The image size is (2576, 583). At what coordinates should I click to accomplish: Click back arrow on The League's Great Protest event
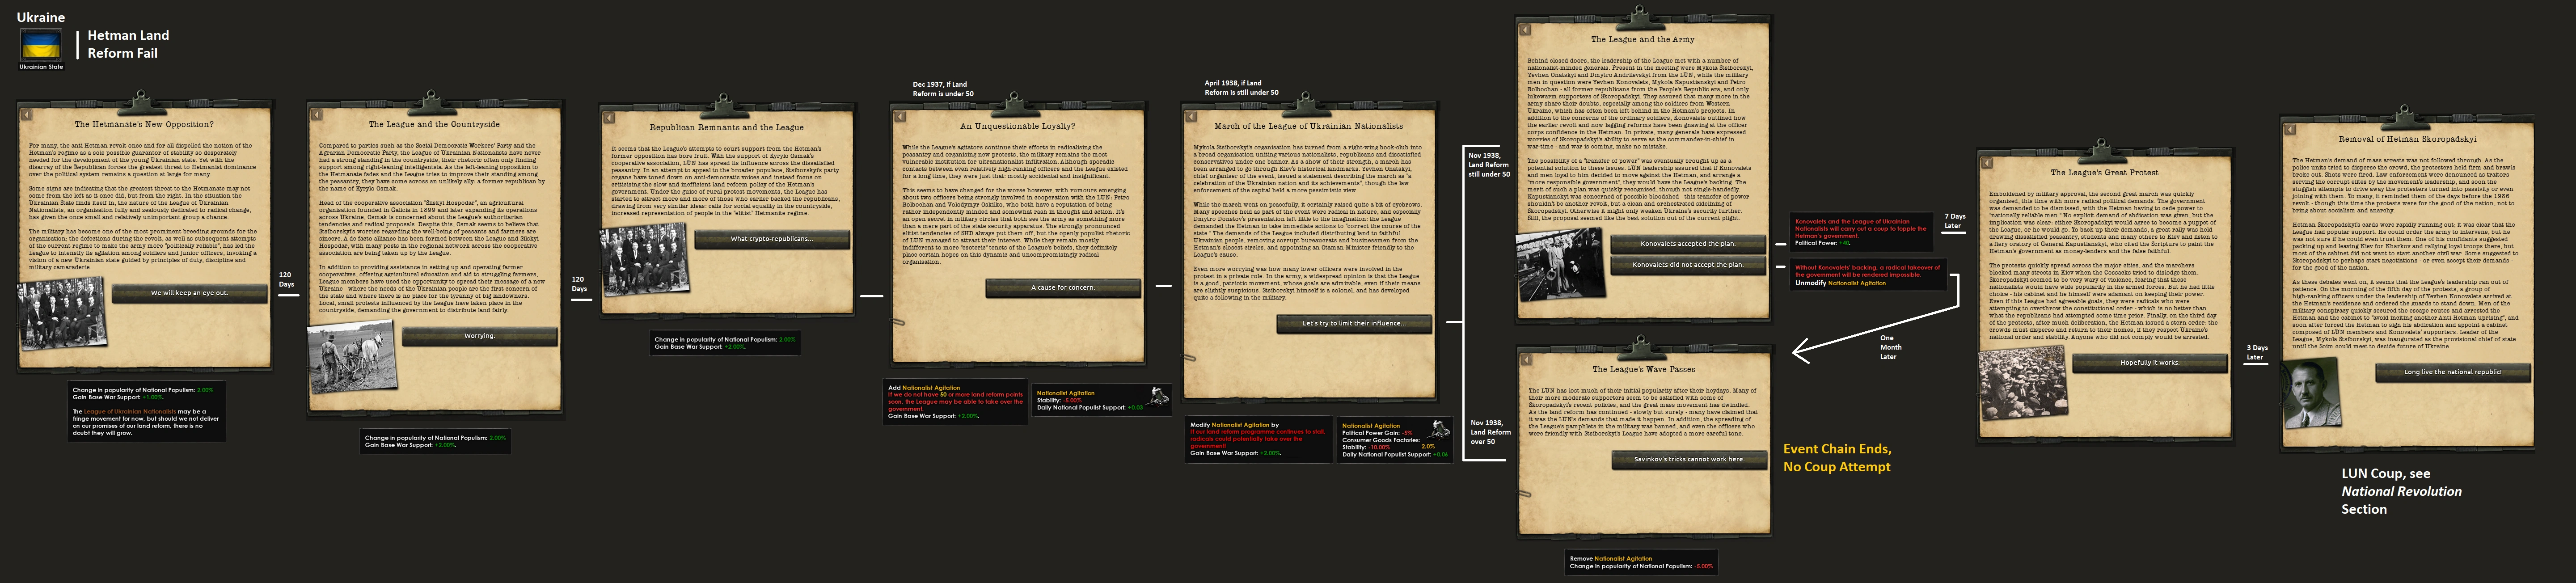1987,163
